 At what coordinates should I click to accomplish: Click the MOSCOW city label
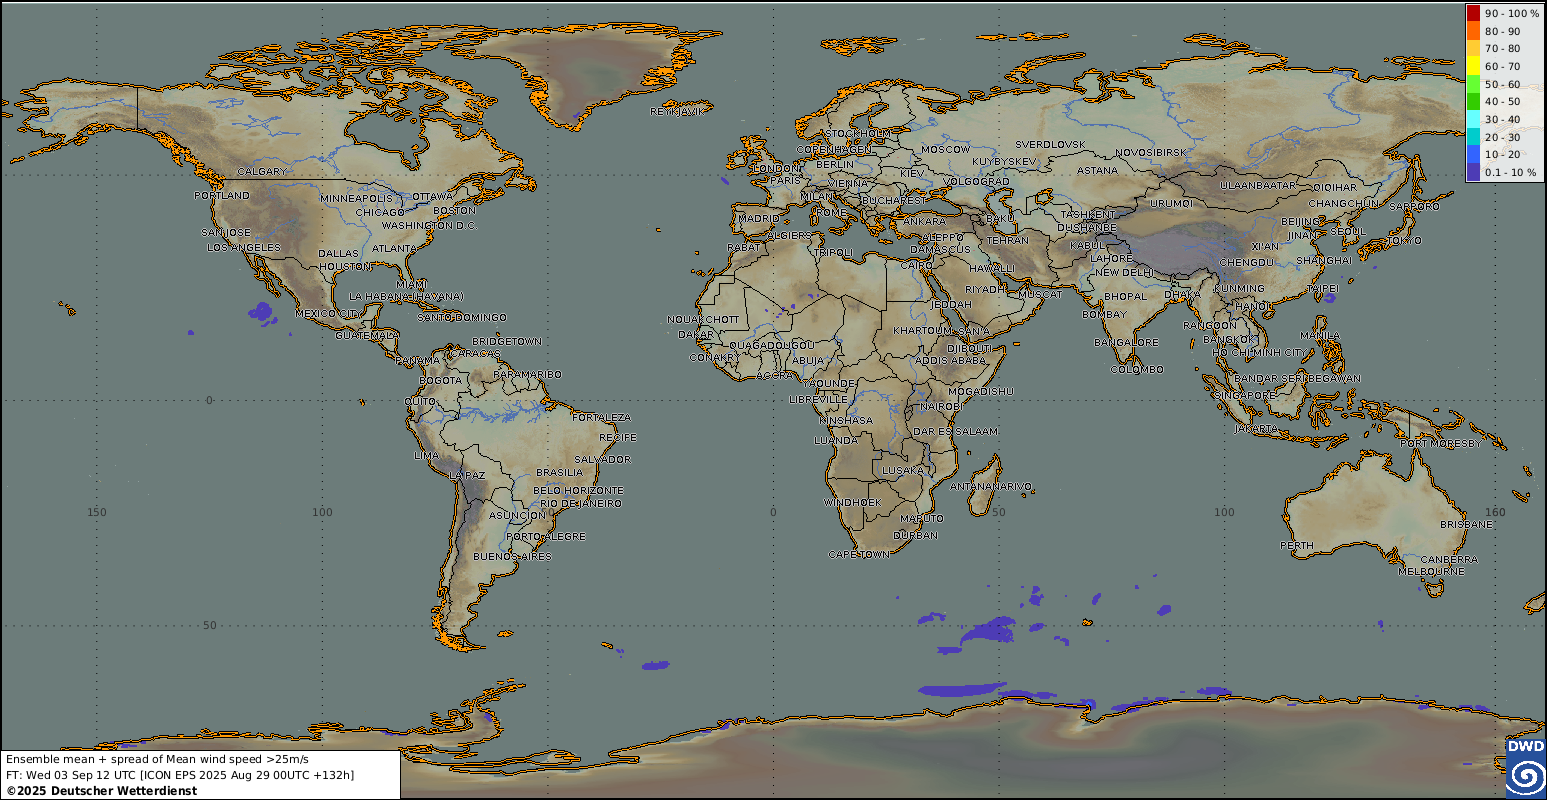point(945,149)
